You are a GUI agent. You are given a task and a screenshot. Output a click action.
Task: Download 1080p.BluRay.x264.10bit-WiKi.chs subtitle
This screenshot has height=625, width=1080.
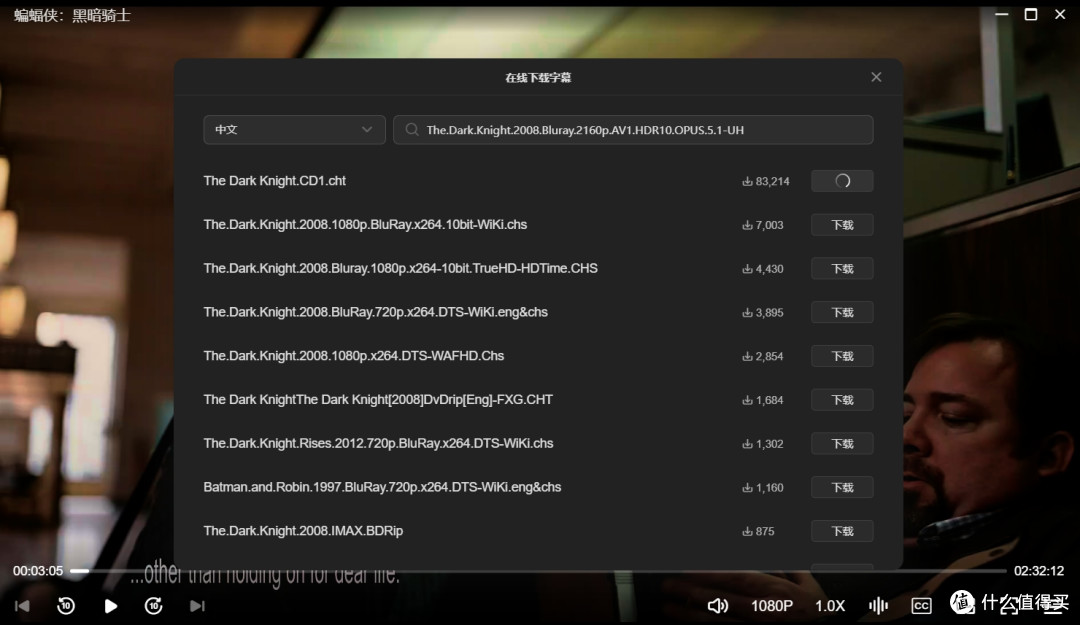click(842, 225)
